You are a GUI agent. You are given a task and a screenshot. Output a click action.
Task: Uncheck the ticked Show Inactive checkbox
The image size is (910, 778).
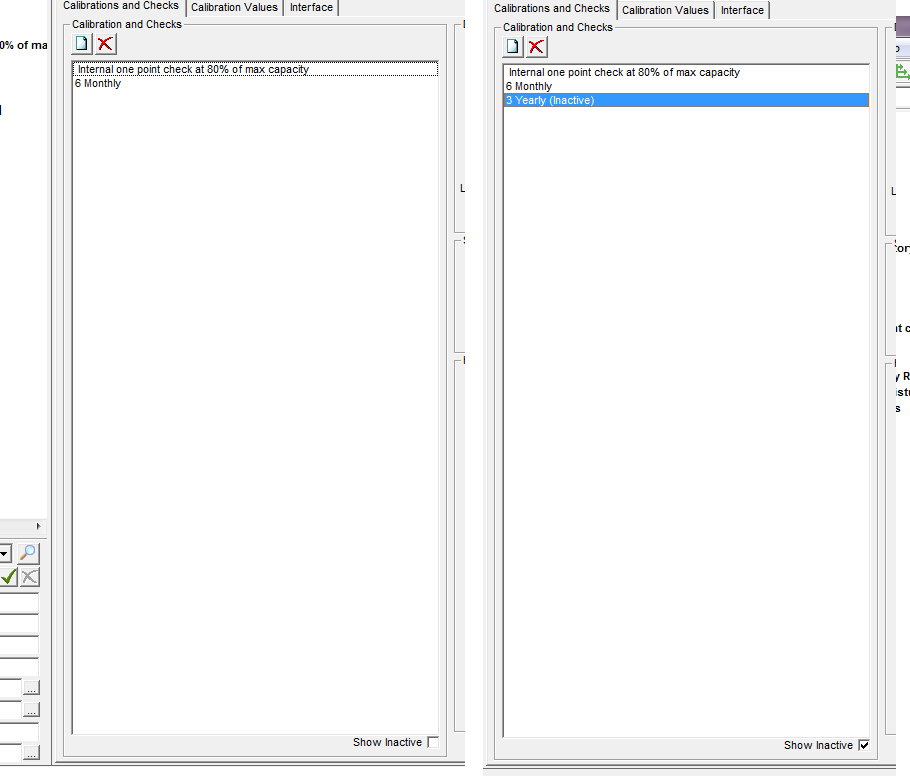tap(864, 745)
